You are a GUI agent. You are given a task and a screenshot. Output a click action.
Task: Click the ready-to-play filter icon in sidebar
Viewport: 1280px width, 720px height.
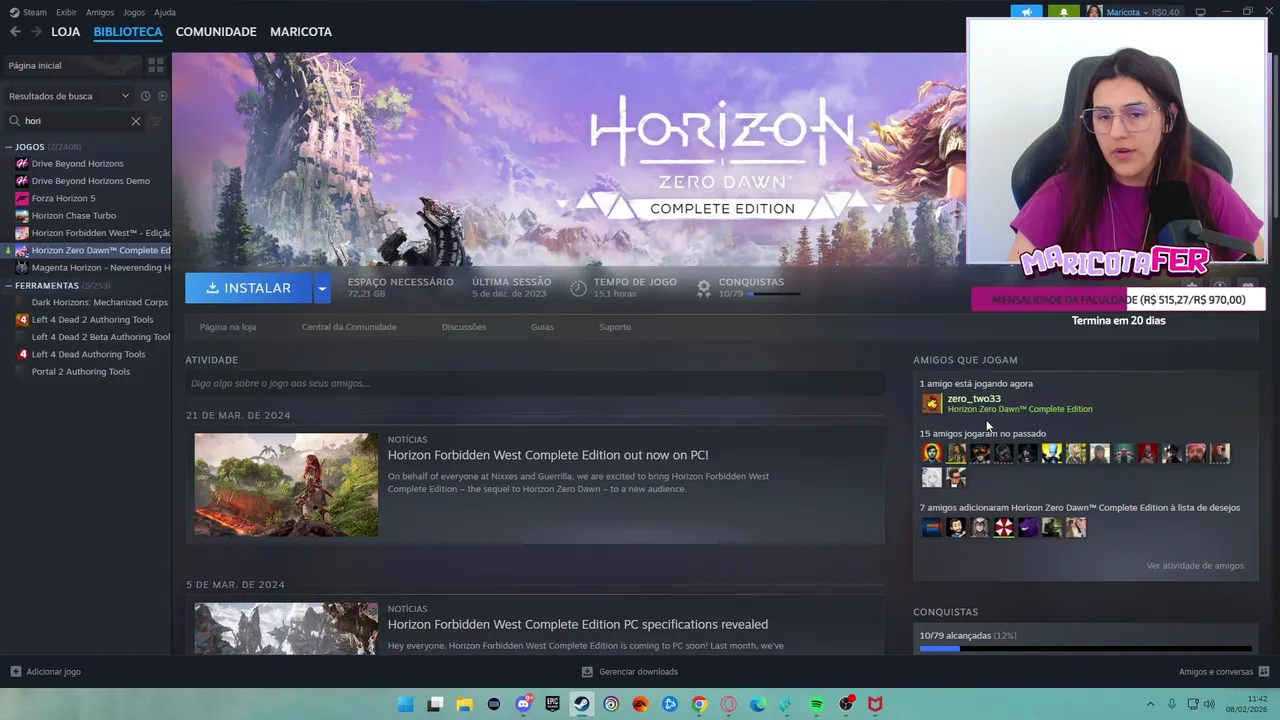[x=162, y=96]
